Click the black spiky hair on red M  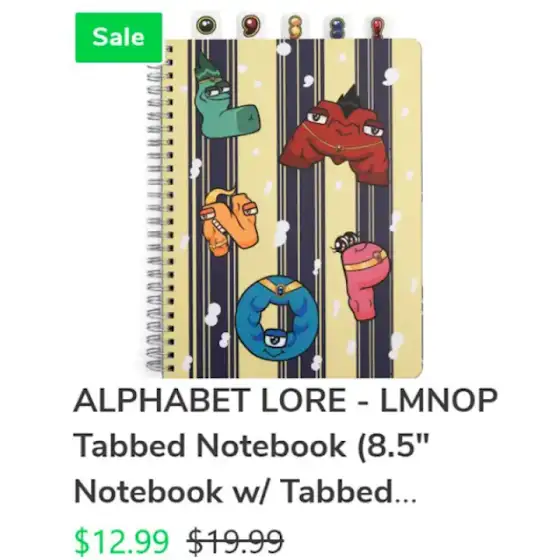tap(350, 97)
